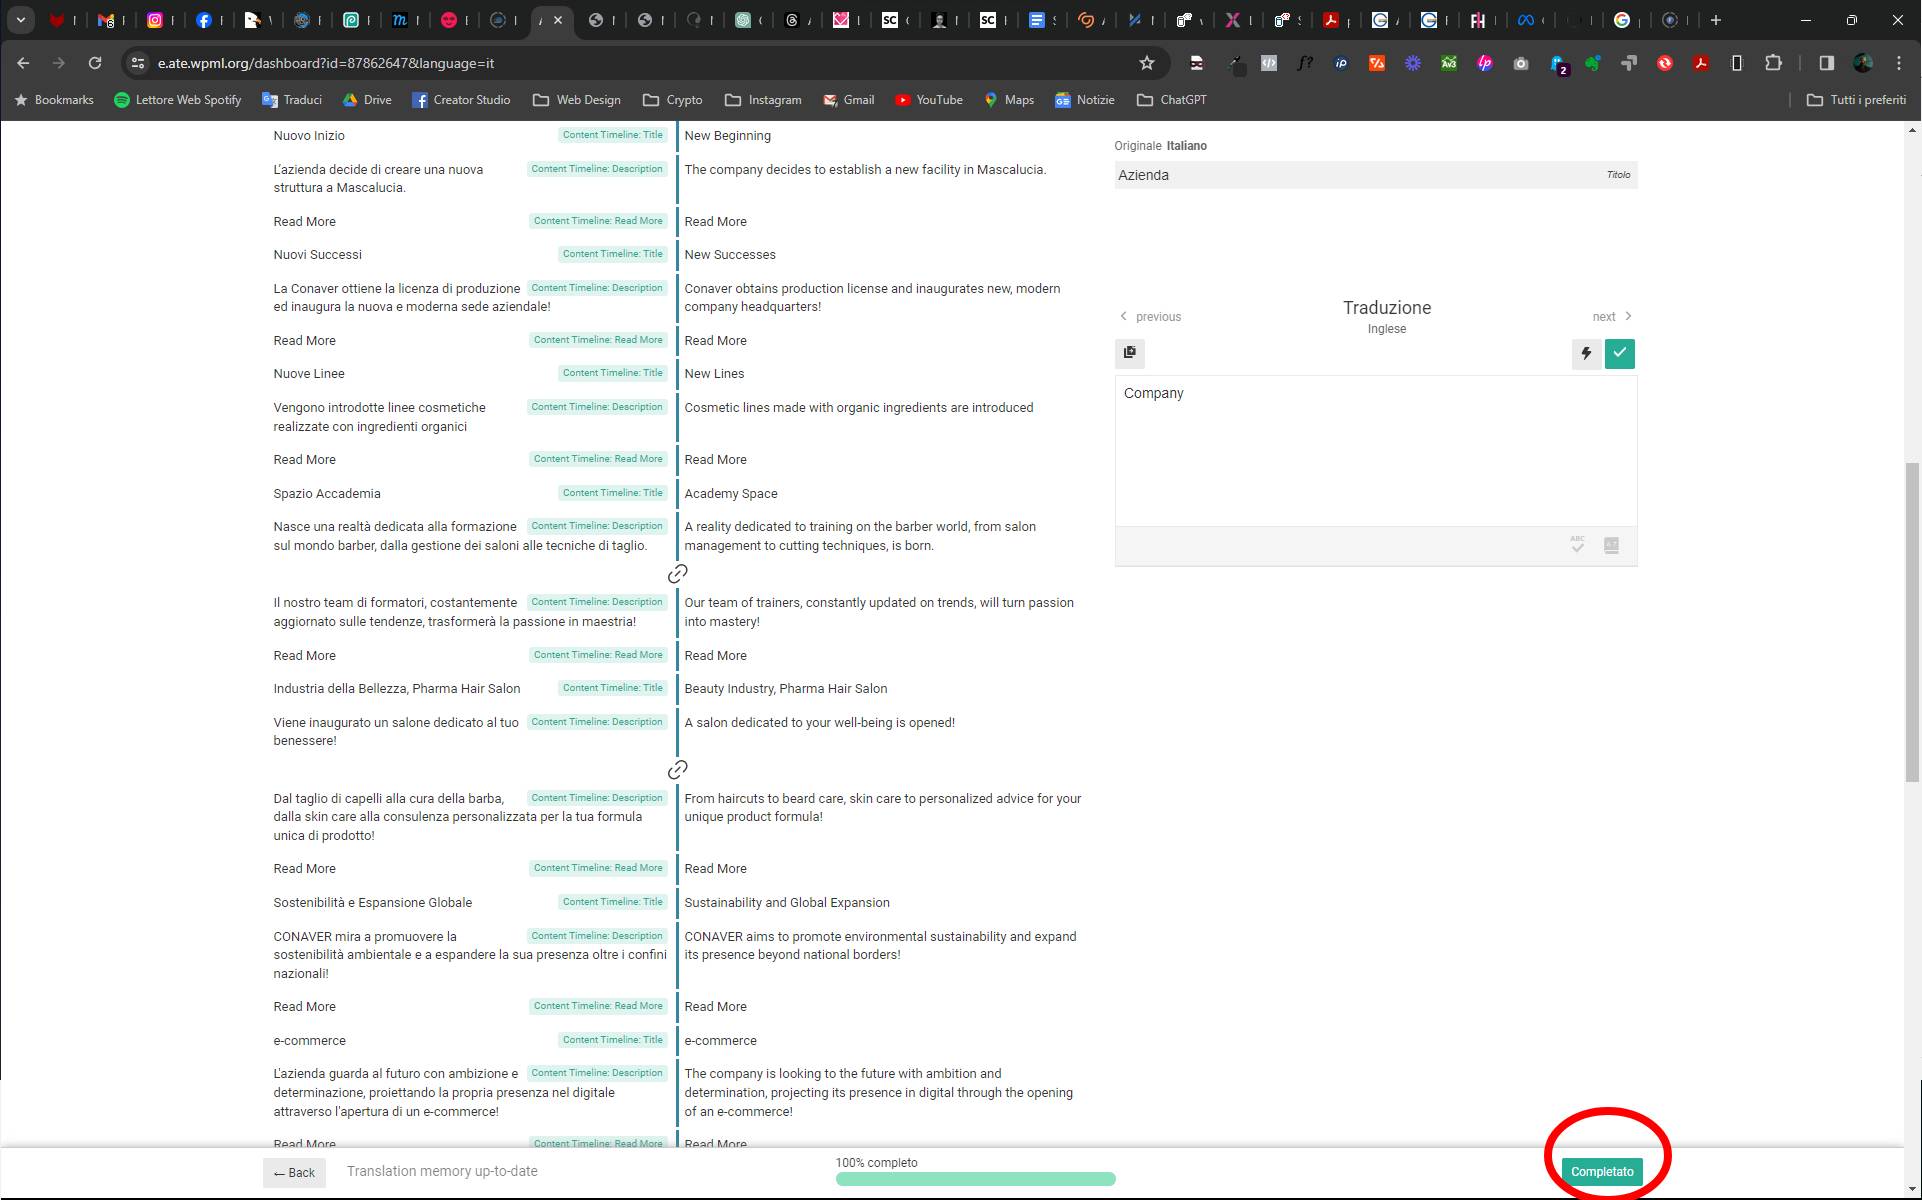1922x1200 pixels.
Task: Bookmark this page with the star icon
Action: tap(1147, 63)
